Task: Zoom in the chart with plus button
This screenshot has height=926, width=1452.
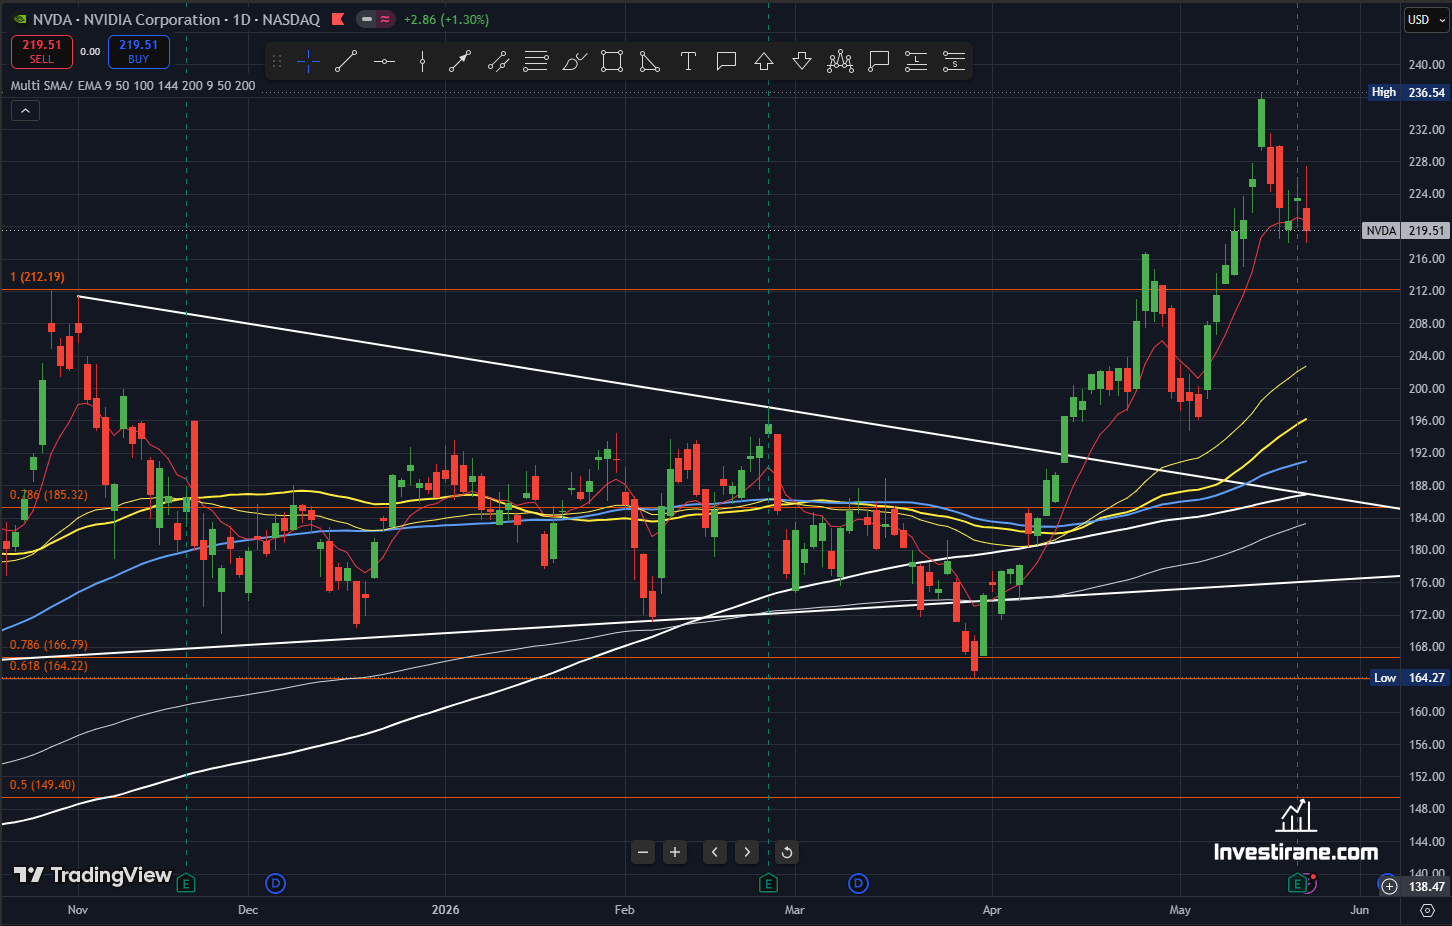Action: tap(675, 852)
